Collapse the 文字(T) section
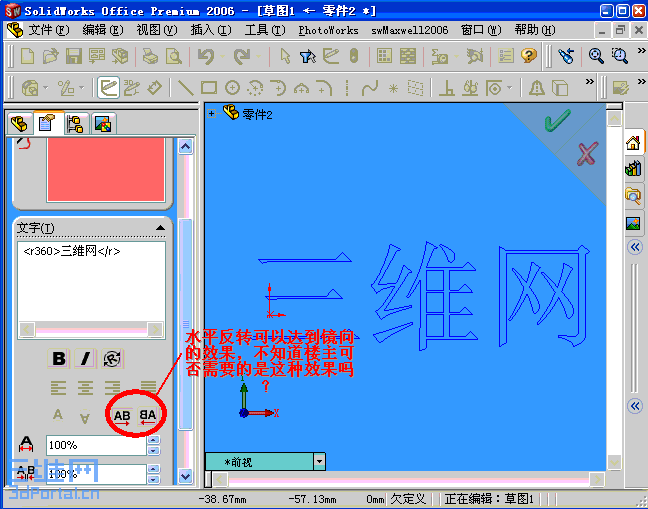This screenshot has width=648, height=509. tap(160, 228)
